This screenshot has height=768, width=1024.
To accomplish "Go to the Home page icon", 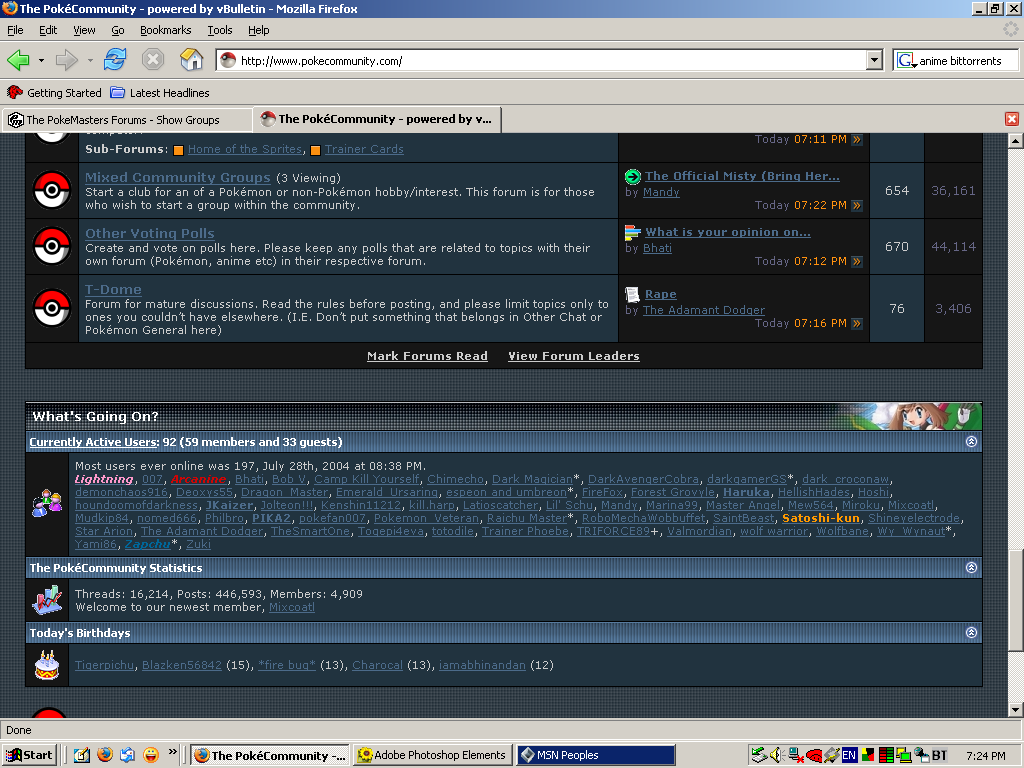I will tap(191, 60).
